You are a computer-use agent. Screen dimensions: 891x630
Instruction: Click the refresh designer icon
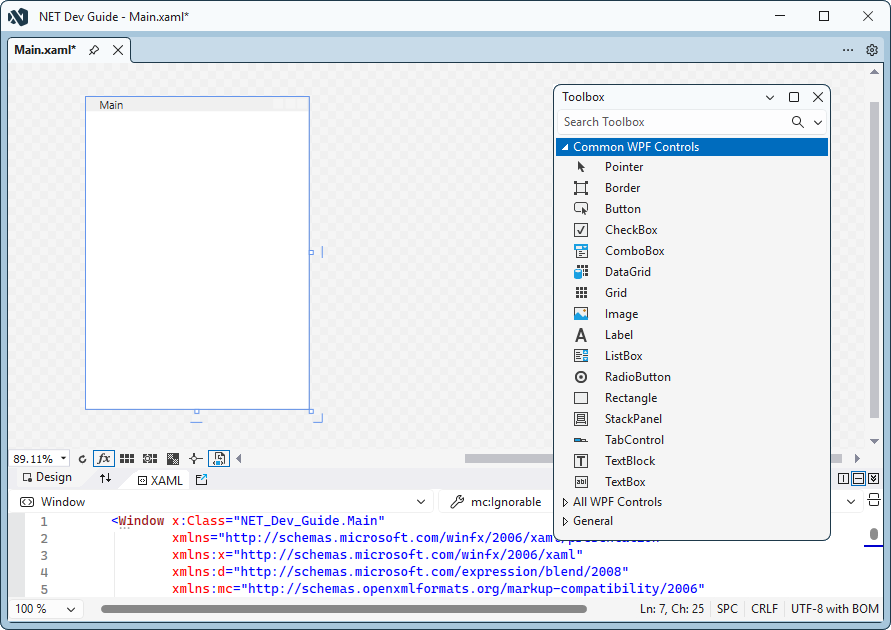pyautogui.click(x=82, y=459)
